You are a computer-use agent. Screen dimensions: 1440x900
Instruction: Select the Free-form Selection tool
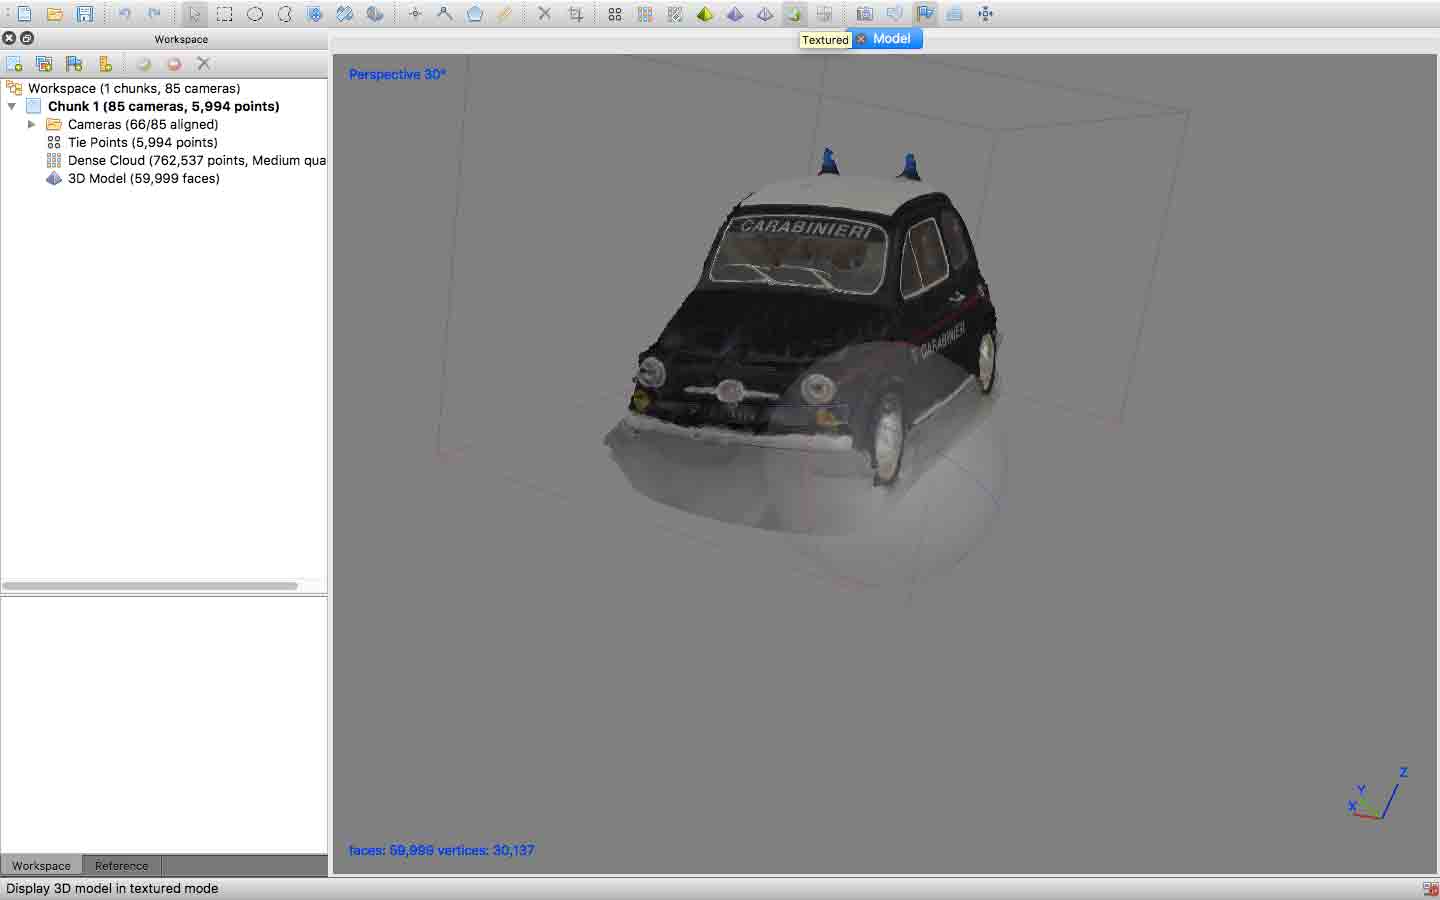[x=285, y=14]
